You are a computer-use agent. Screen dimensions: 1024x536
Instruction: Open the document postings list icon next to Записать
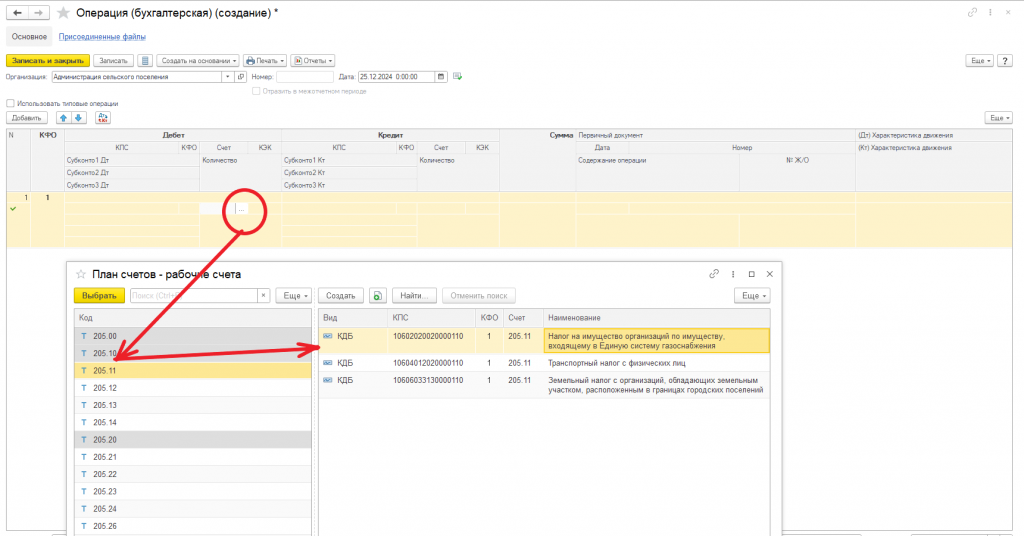tap(145, 61)
